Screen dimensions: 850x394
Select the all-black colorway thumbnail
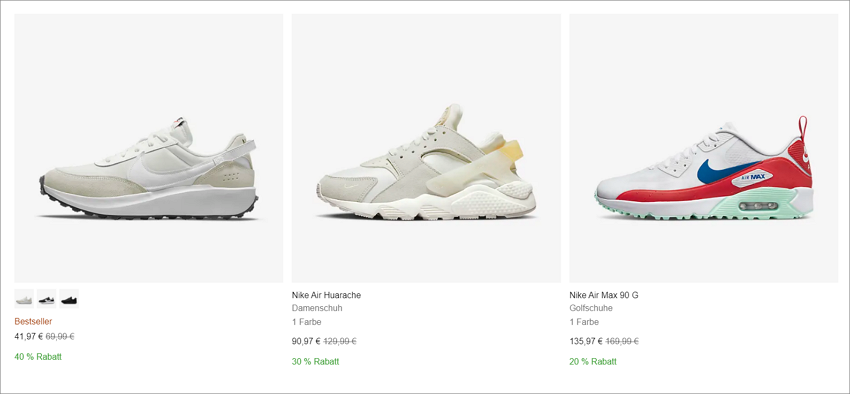point(69,299)
